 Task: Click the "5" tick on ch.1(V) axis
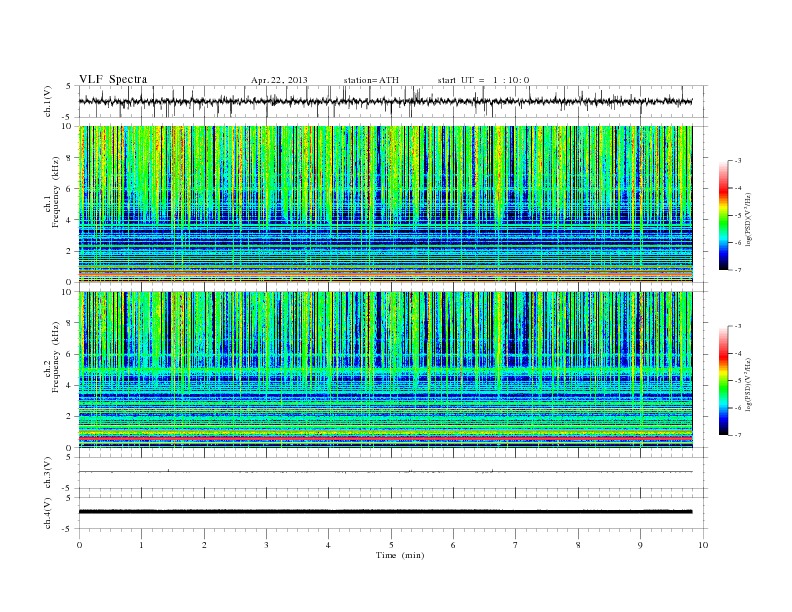69,86
